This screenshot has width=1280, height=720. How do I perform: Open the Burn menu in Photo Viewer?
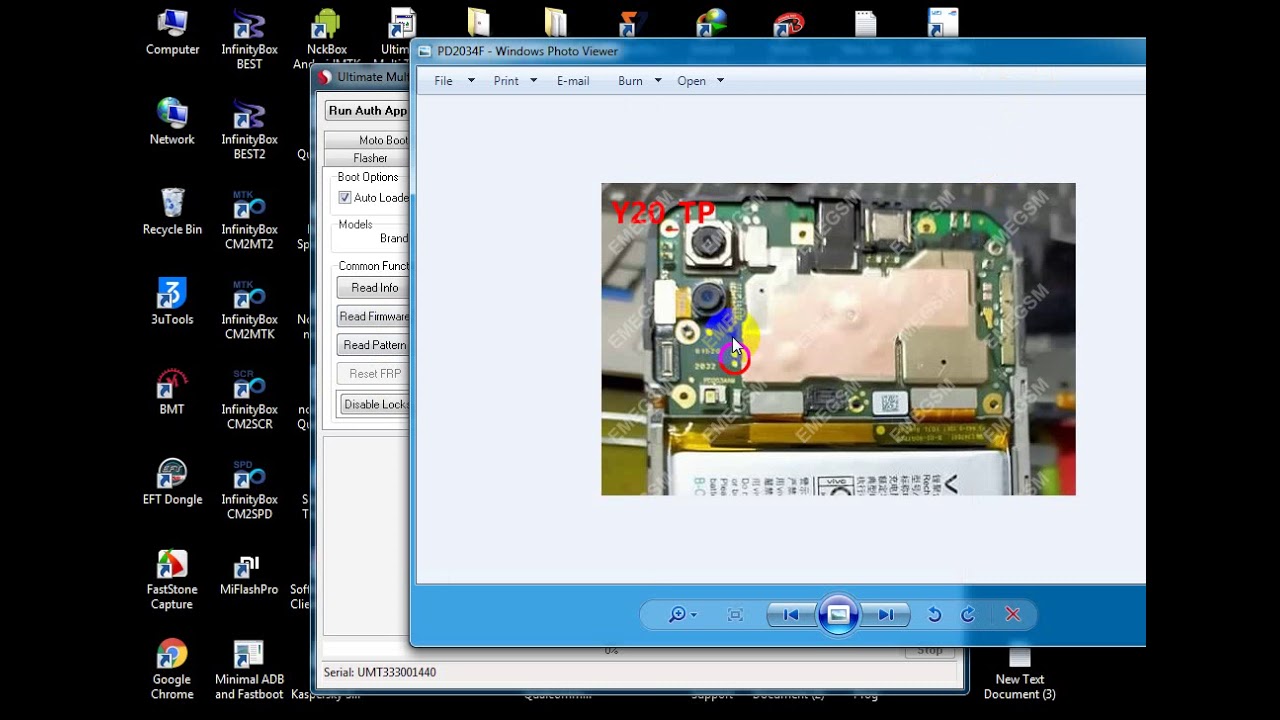point(630,81)
